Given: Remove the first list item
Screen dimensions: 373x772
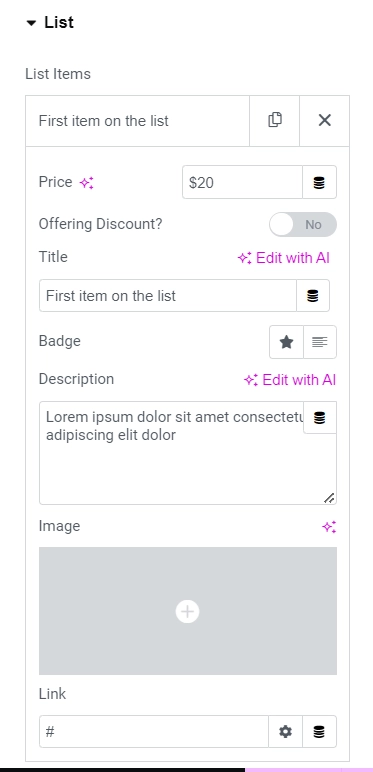Looking at the screenshot, I should [324, 121].
